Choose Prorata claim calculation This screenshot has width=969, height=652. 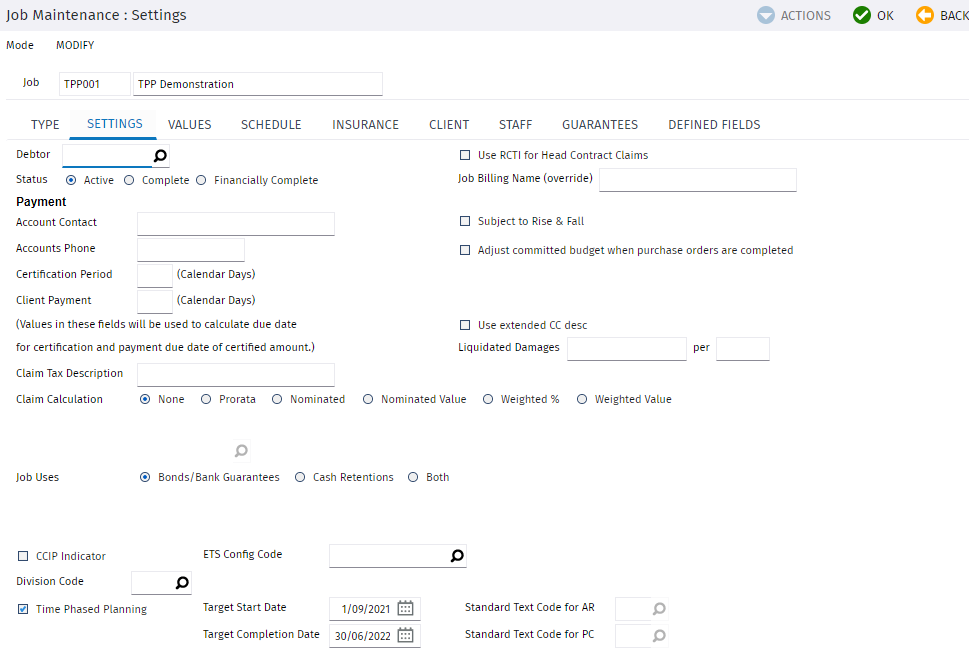pyautogui.click(x=206, y=399)
